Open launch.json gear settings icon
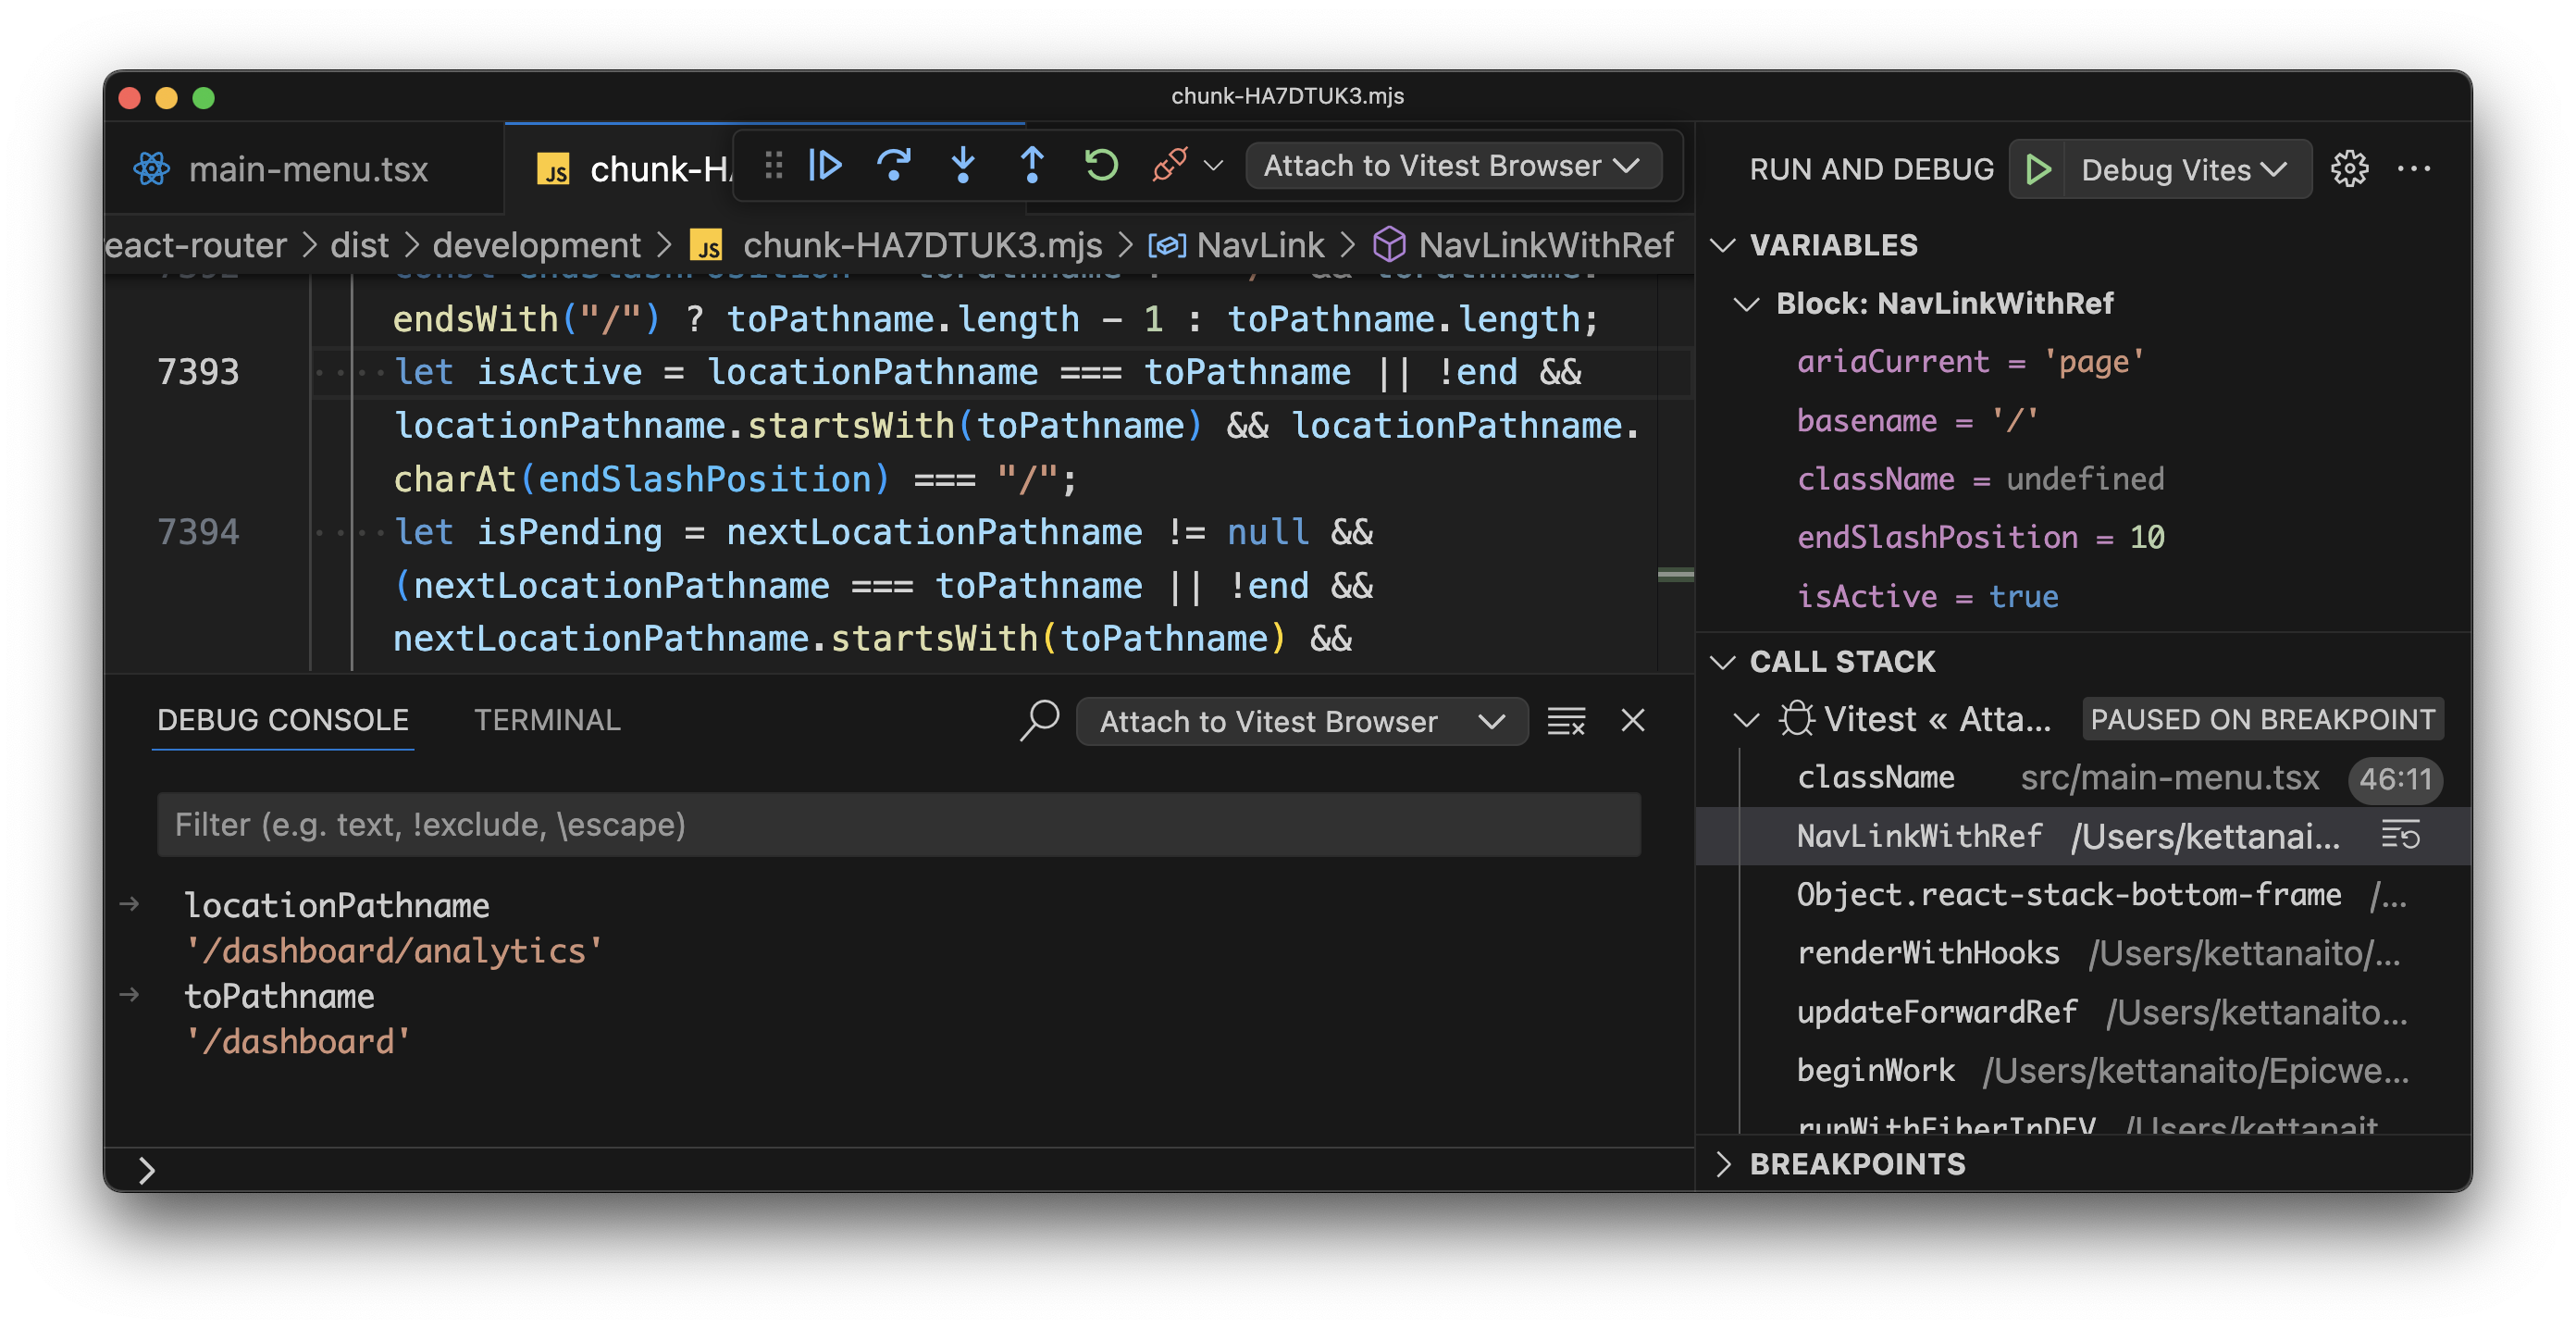The image size is (2576, 1329). point(2348,169)
